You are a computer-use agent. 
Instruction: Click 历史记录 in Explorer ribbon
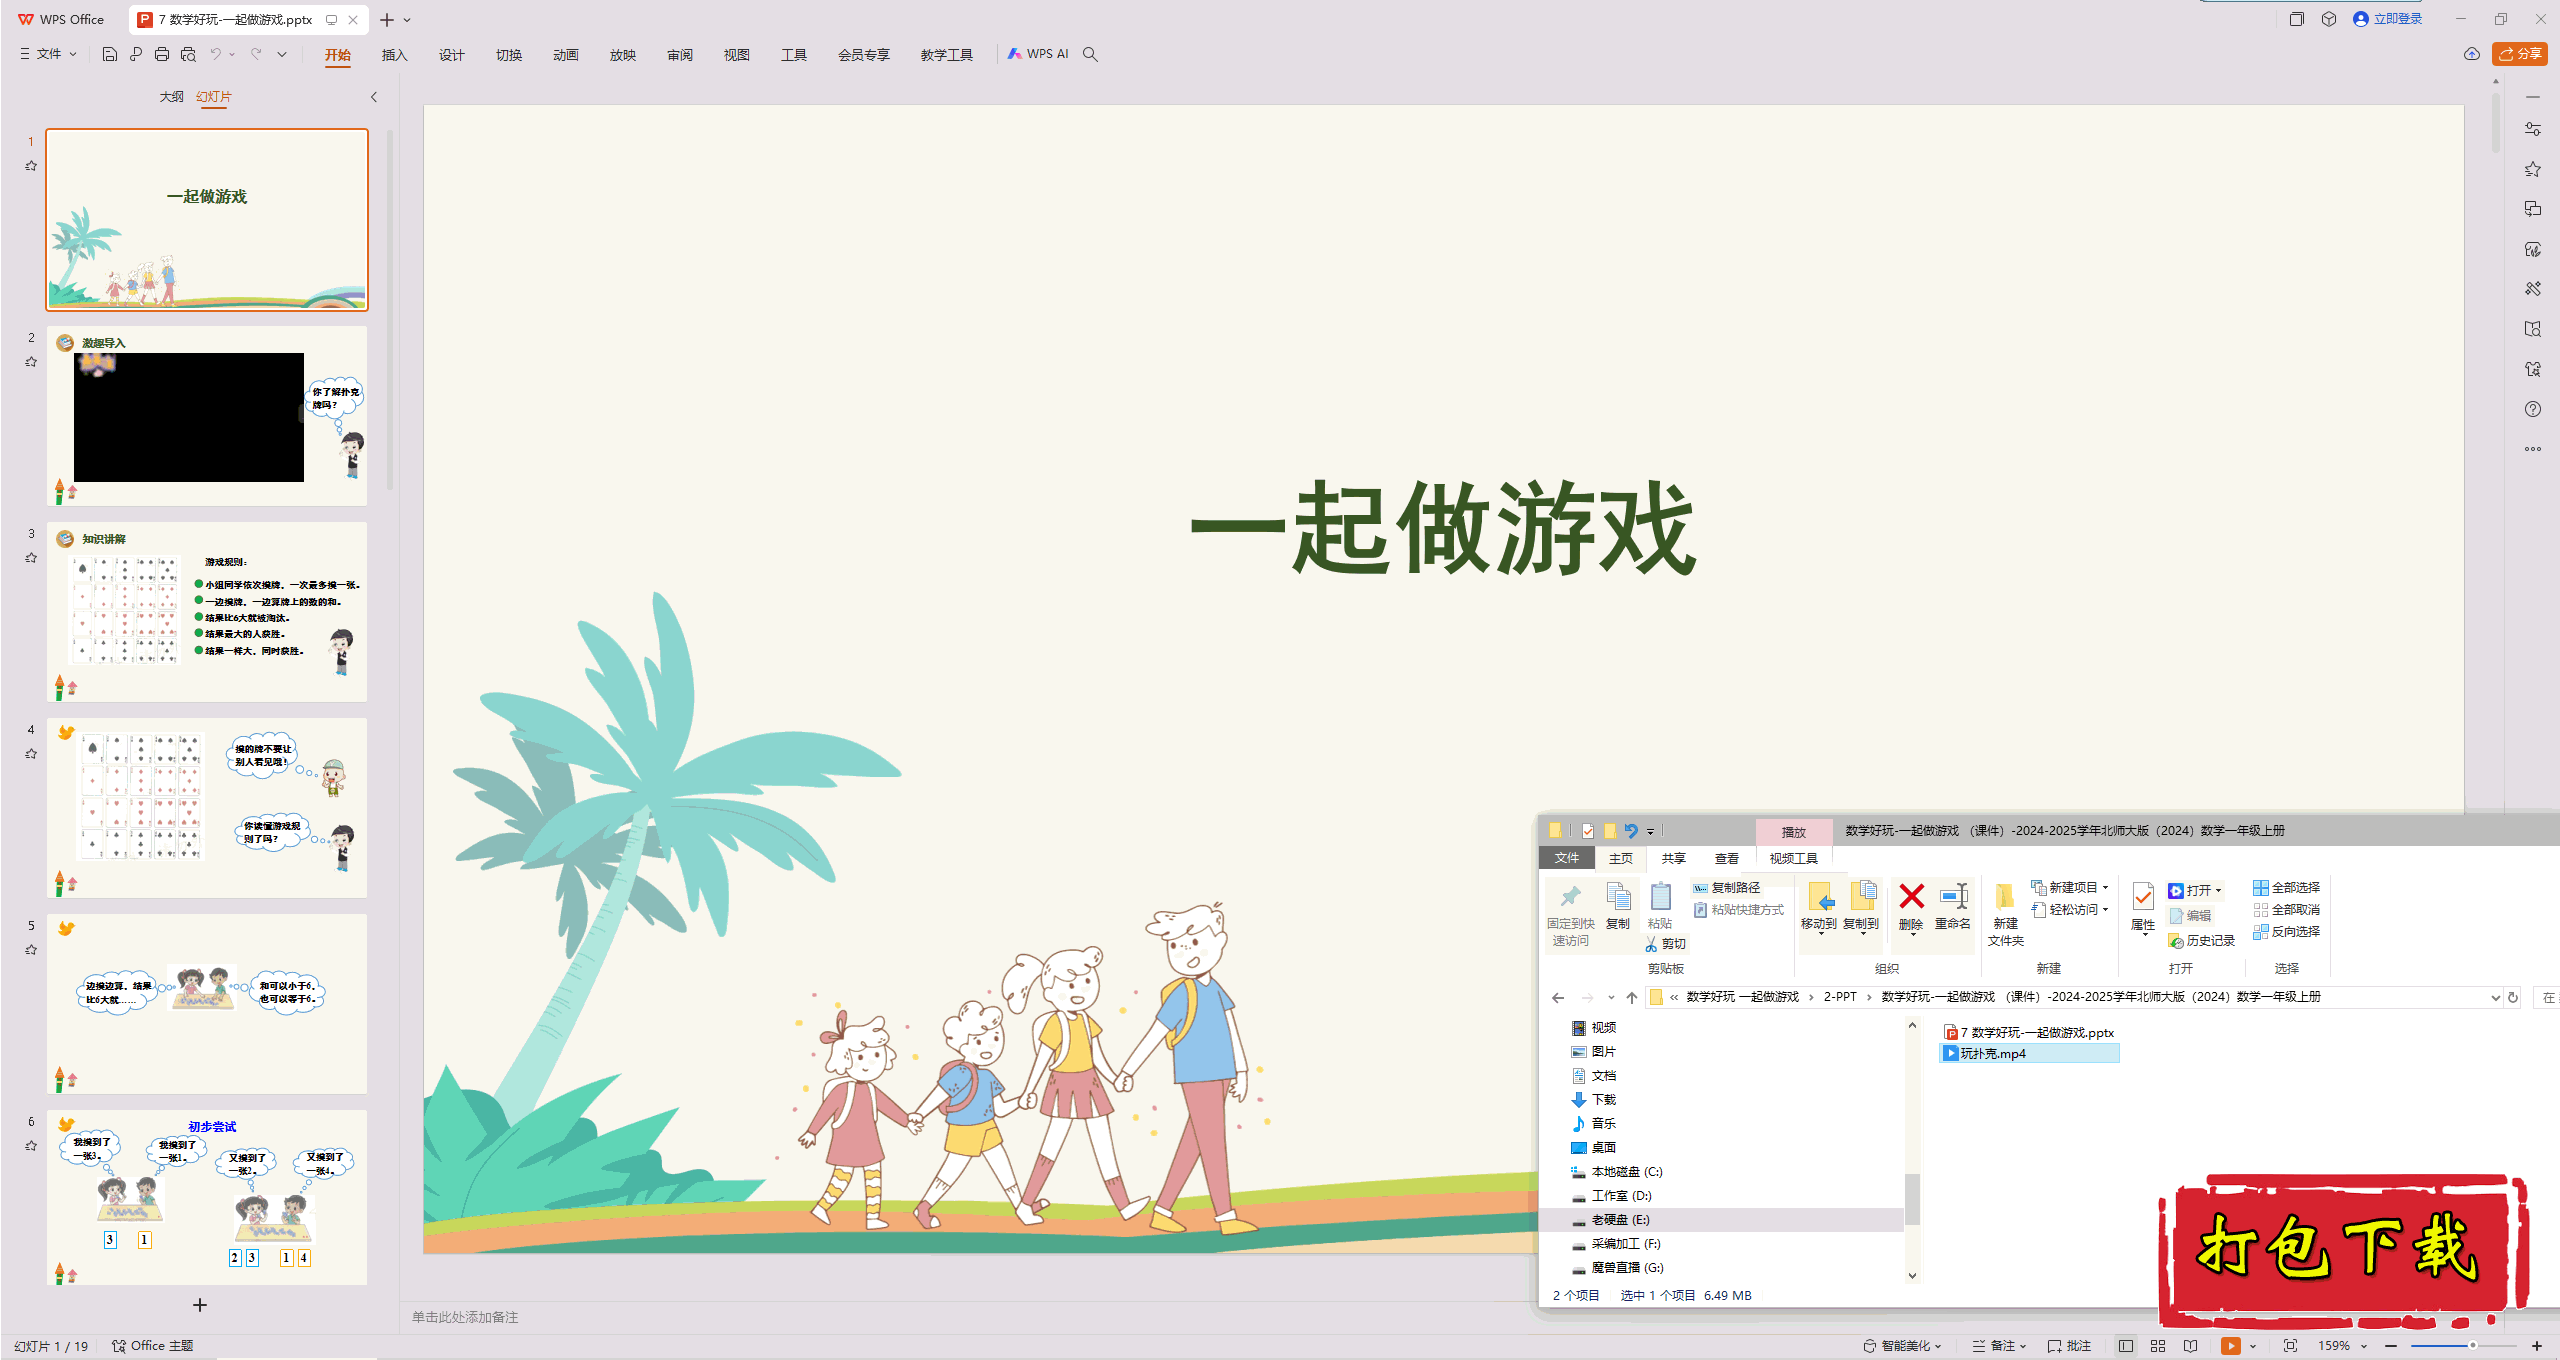click(x=2202, y=941)
